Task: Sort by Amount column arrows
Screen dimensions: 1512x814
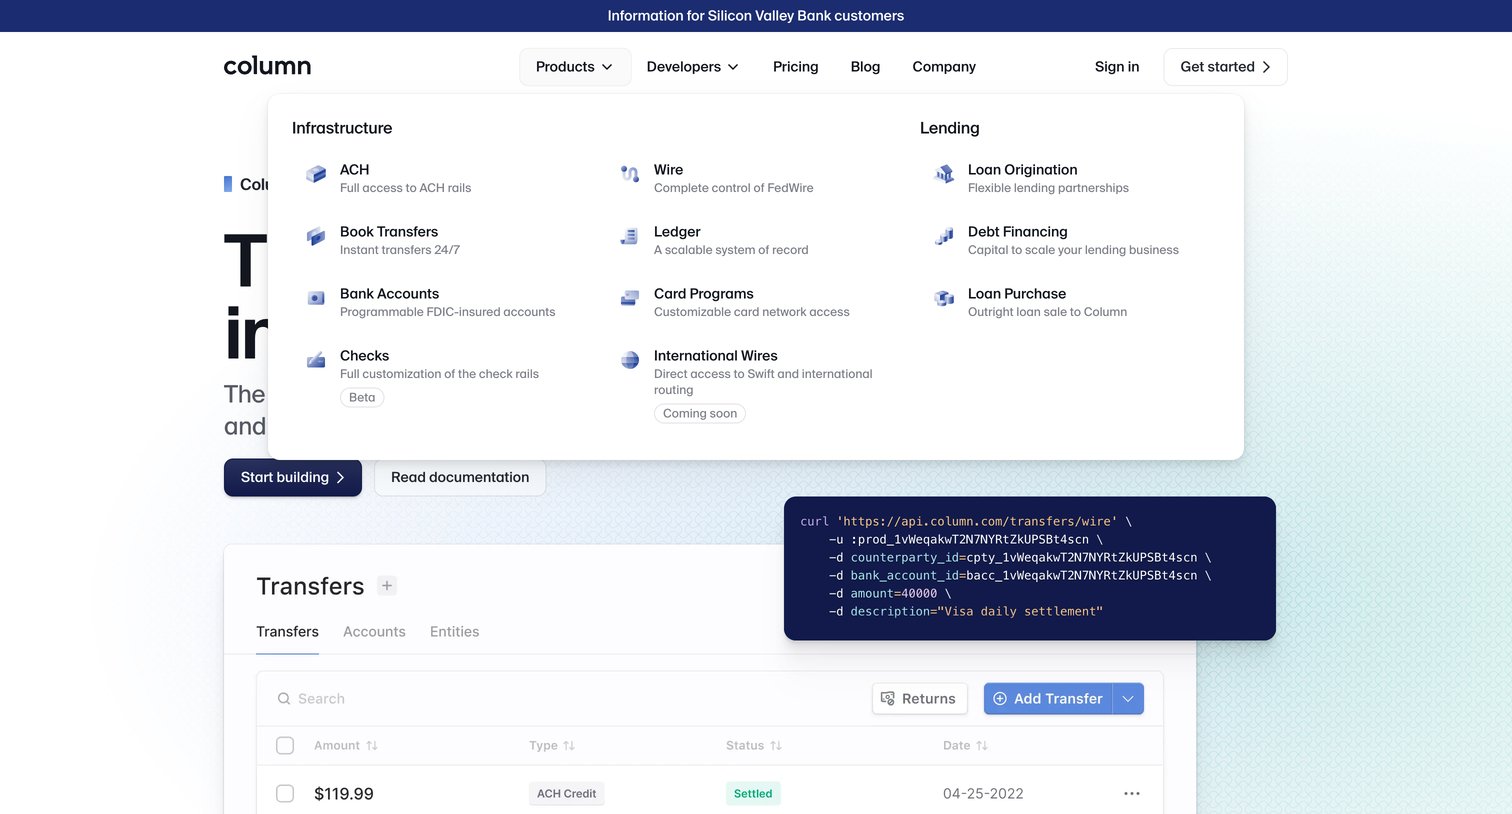Action: coord(372,746)
